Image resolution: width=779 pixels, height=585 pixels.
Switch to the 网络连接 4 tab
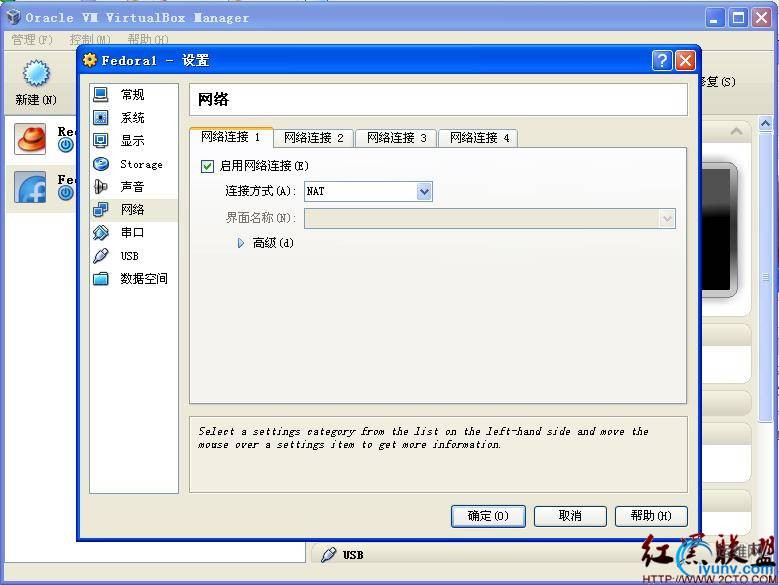coord(479,138)
